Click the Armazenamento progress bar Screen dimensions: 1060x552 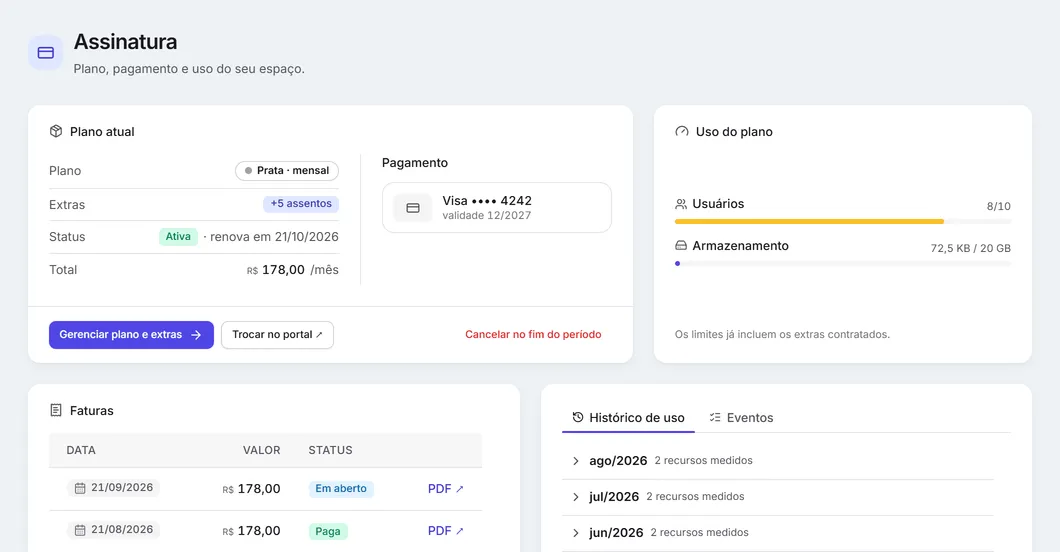click(843, 264)
